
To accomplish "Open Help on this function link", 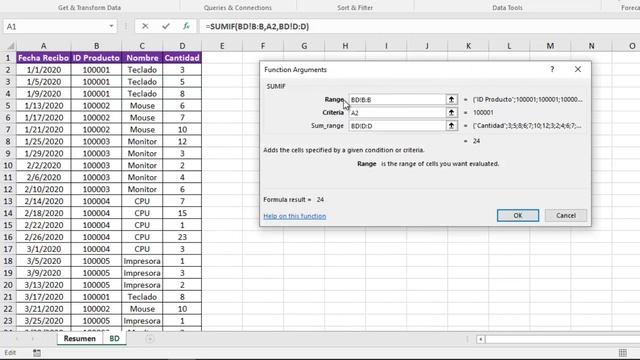I will tap(295, 216).
